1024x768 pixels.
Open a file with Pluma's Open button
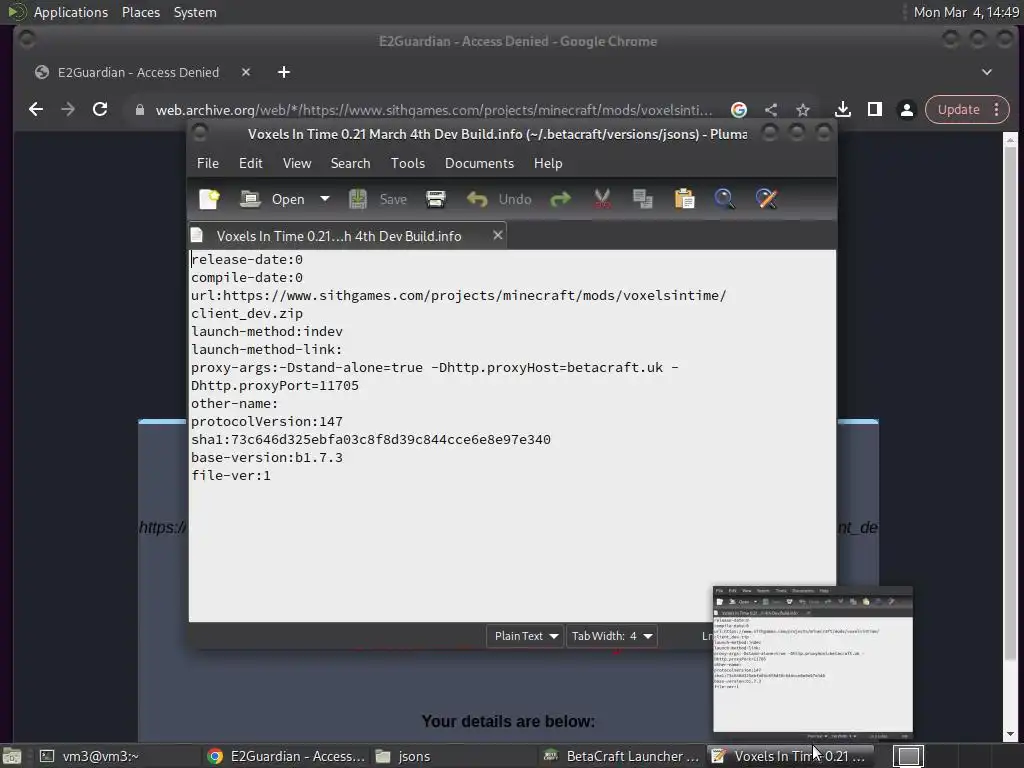[273, 199]
